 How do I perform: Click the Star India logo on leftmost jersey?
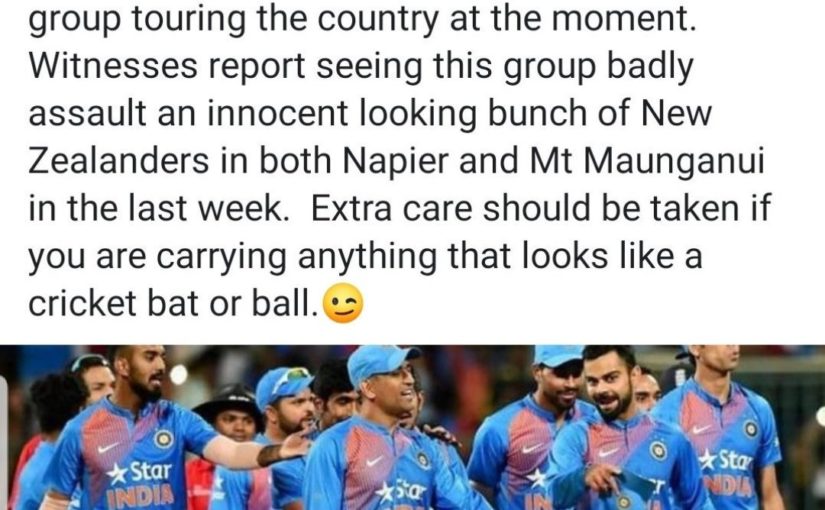[140, 482]
